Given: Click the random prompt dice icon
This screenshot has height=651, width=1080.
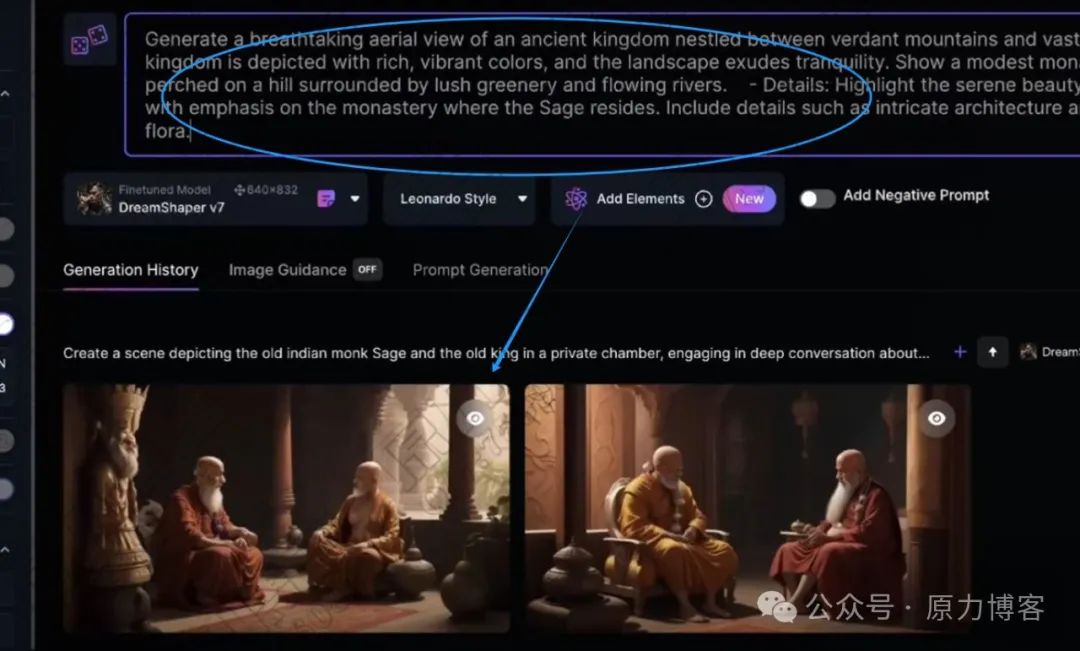Looking at the screenshot, I should pos(90,40).
